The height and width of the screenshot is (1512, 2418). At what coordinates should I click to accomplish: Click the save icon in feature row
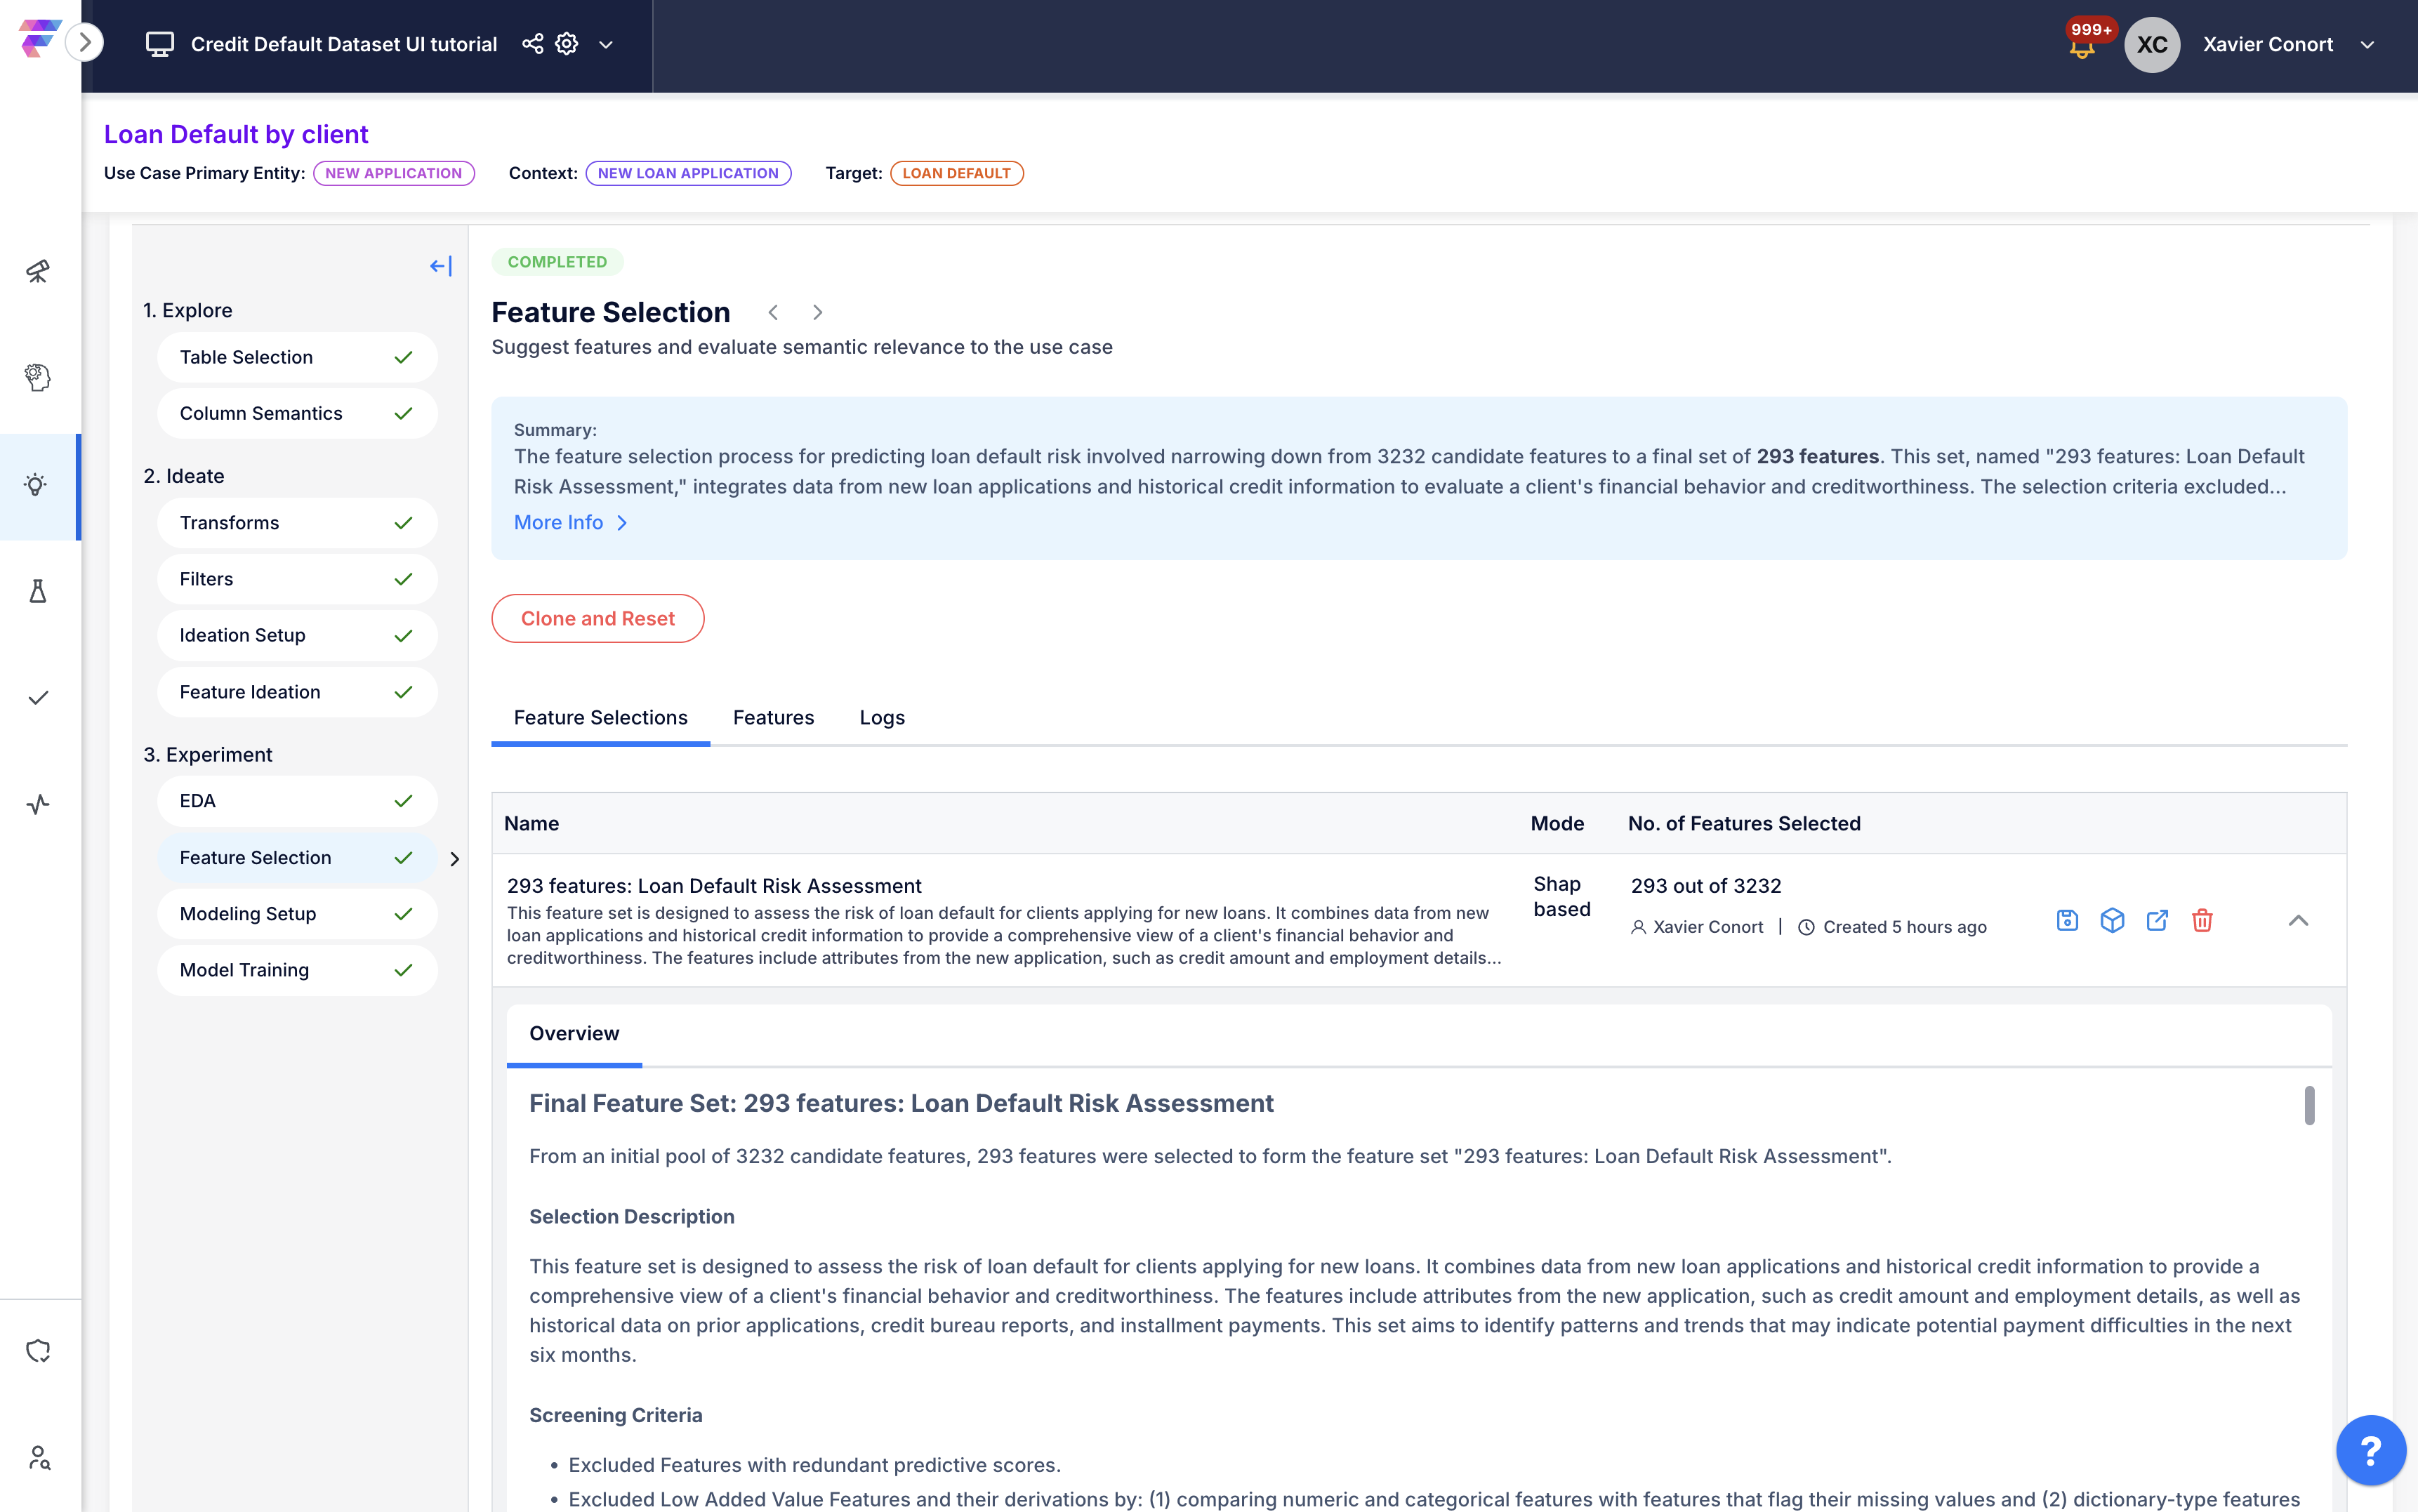2067,920
